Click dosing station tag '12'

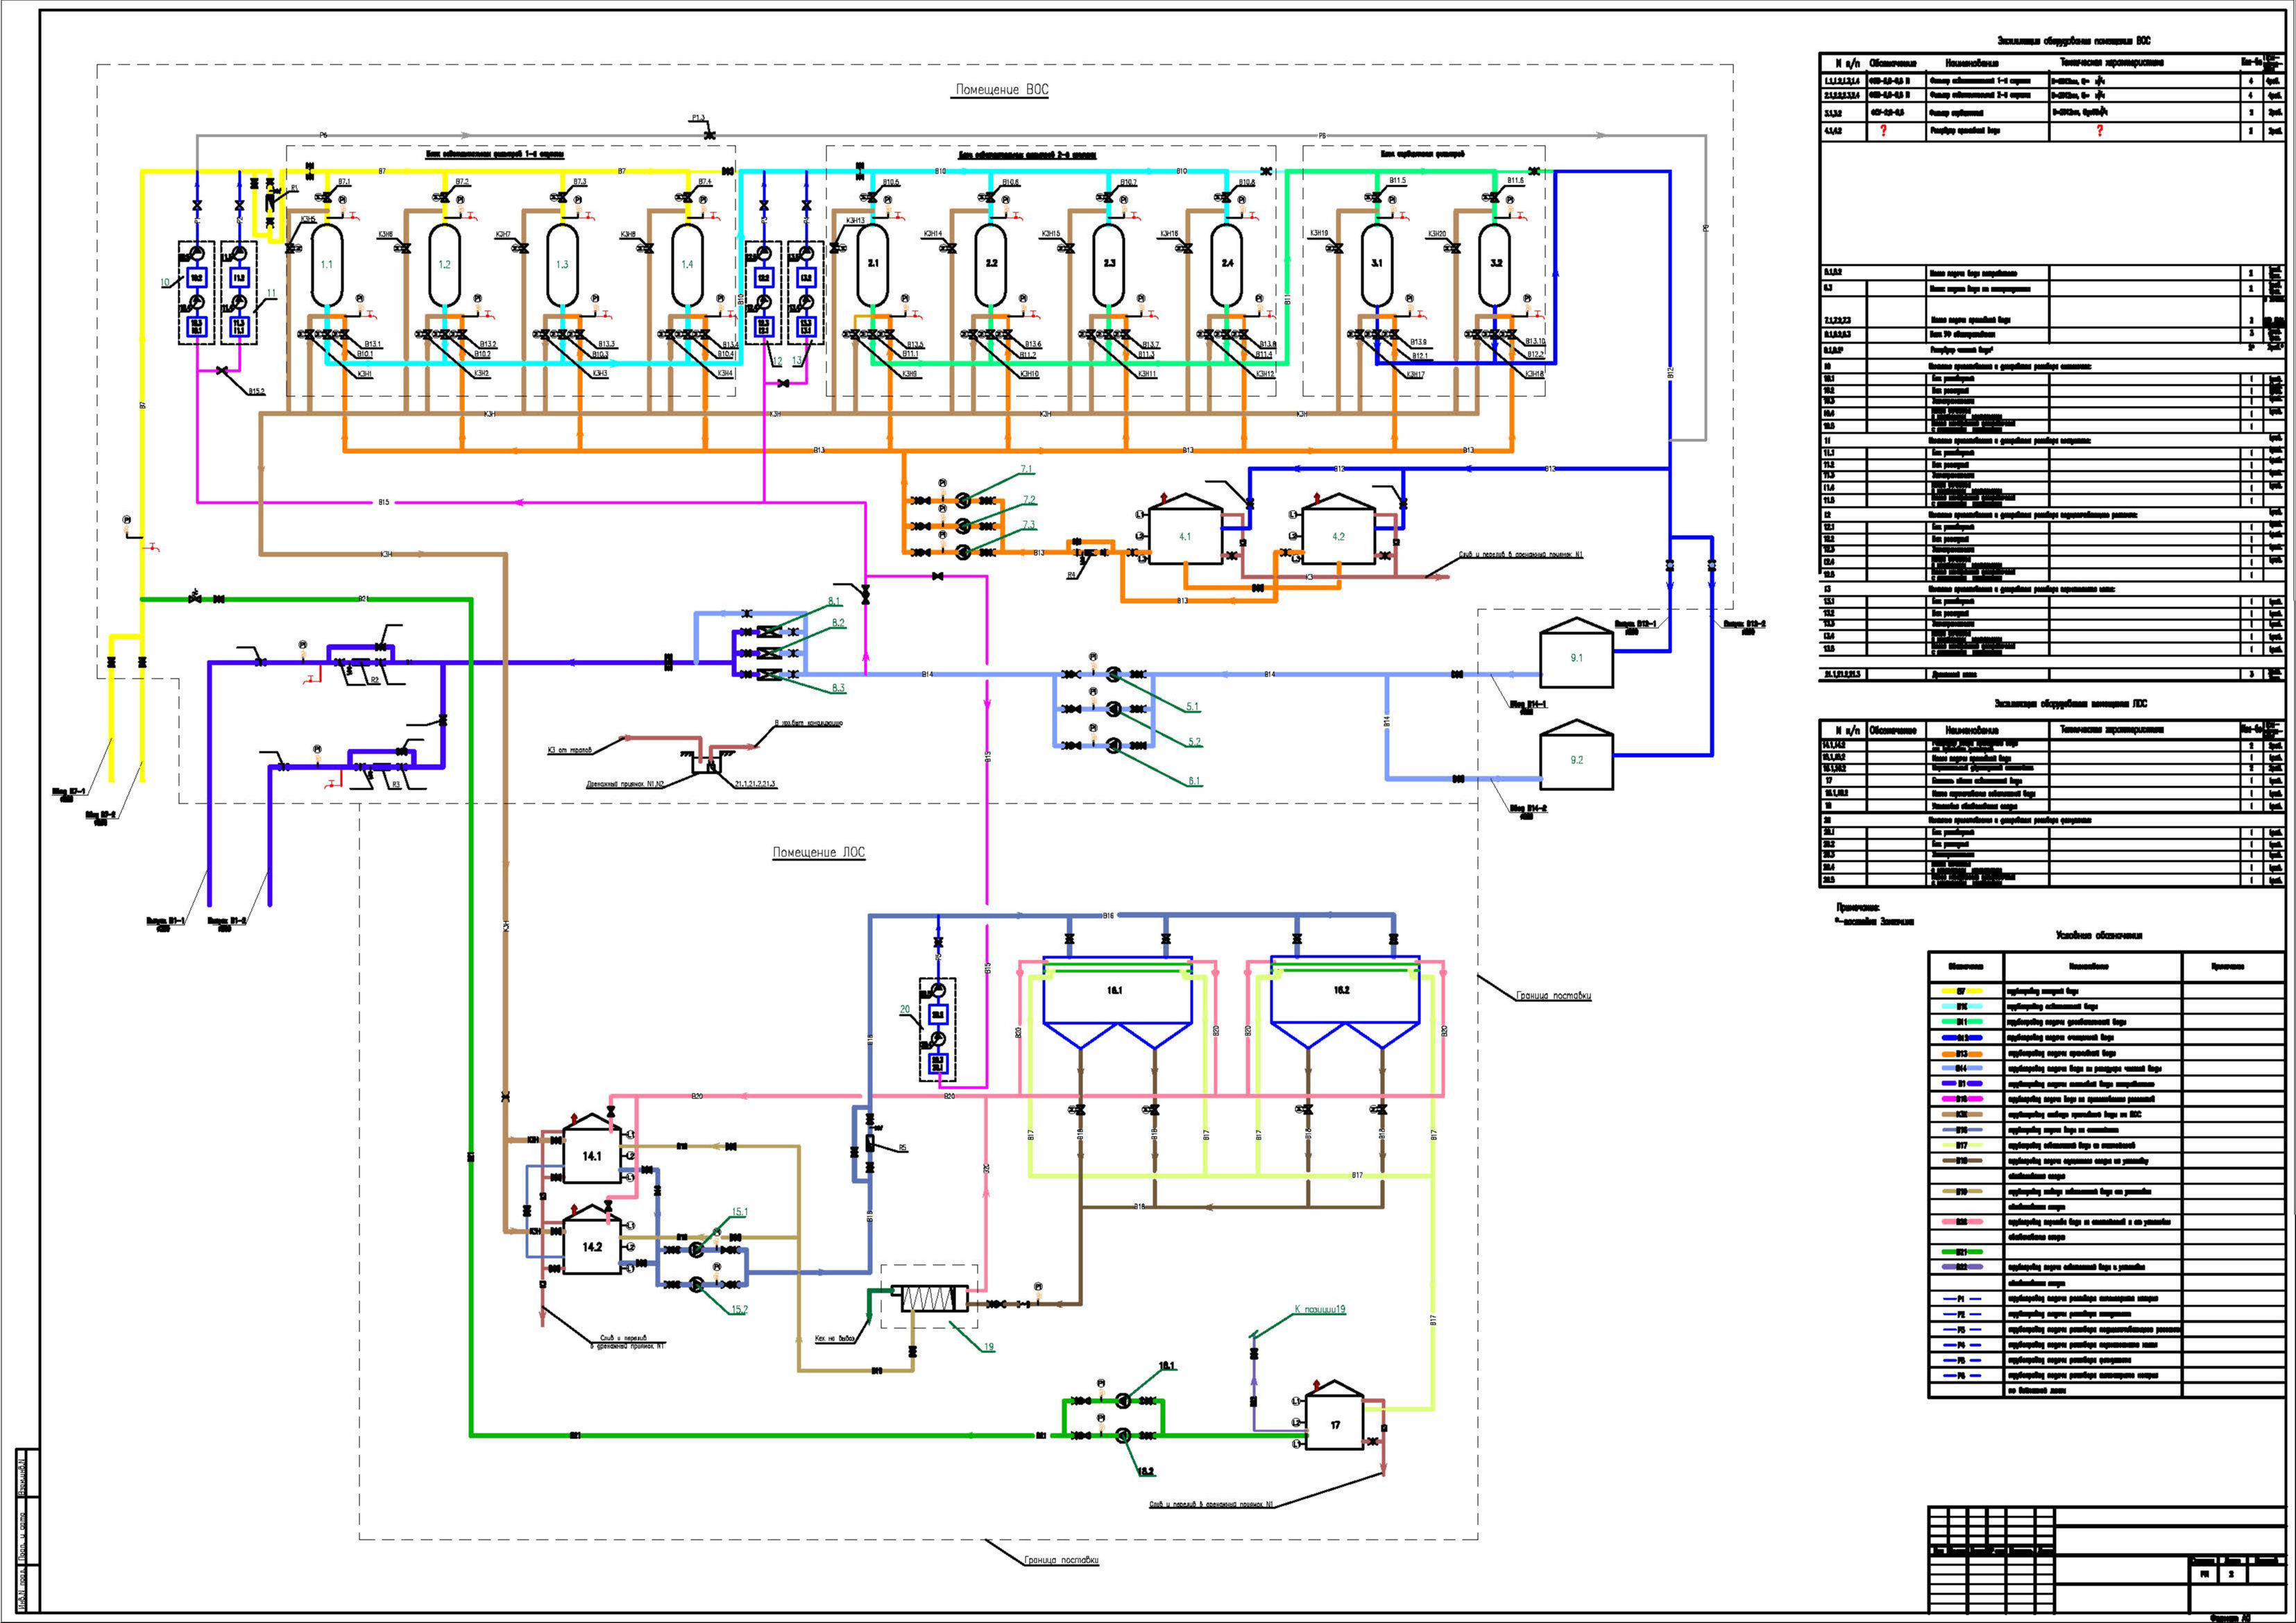777,360
